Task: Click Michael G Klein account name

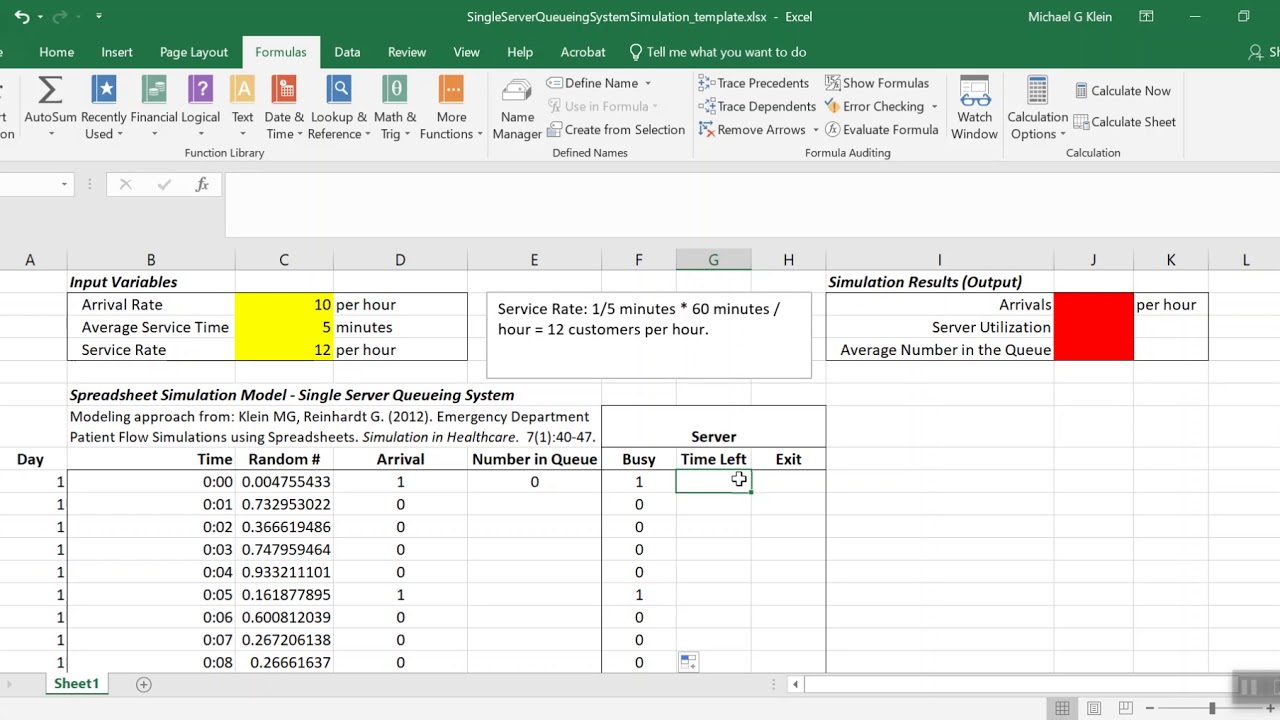Action: (x=1069, y=17)
